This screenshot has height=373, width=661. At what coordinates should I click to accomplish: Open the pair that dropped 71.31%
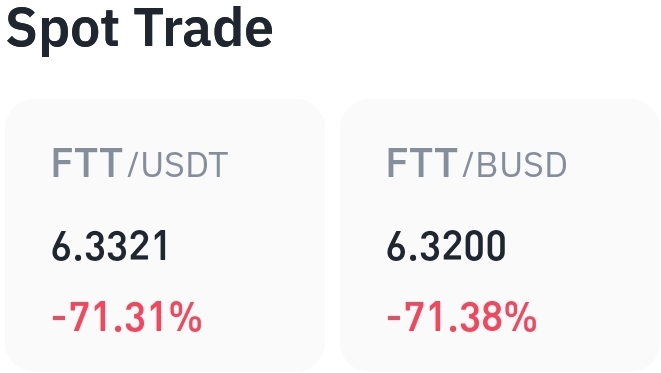[165, 236]
